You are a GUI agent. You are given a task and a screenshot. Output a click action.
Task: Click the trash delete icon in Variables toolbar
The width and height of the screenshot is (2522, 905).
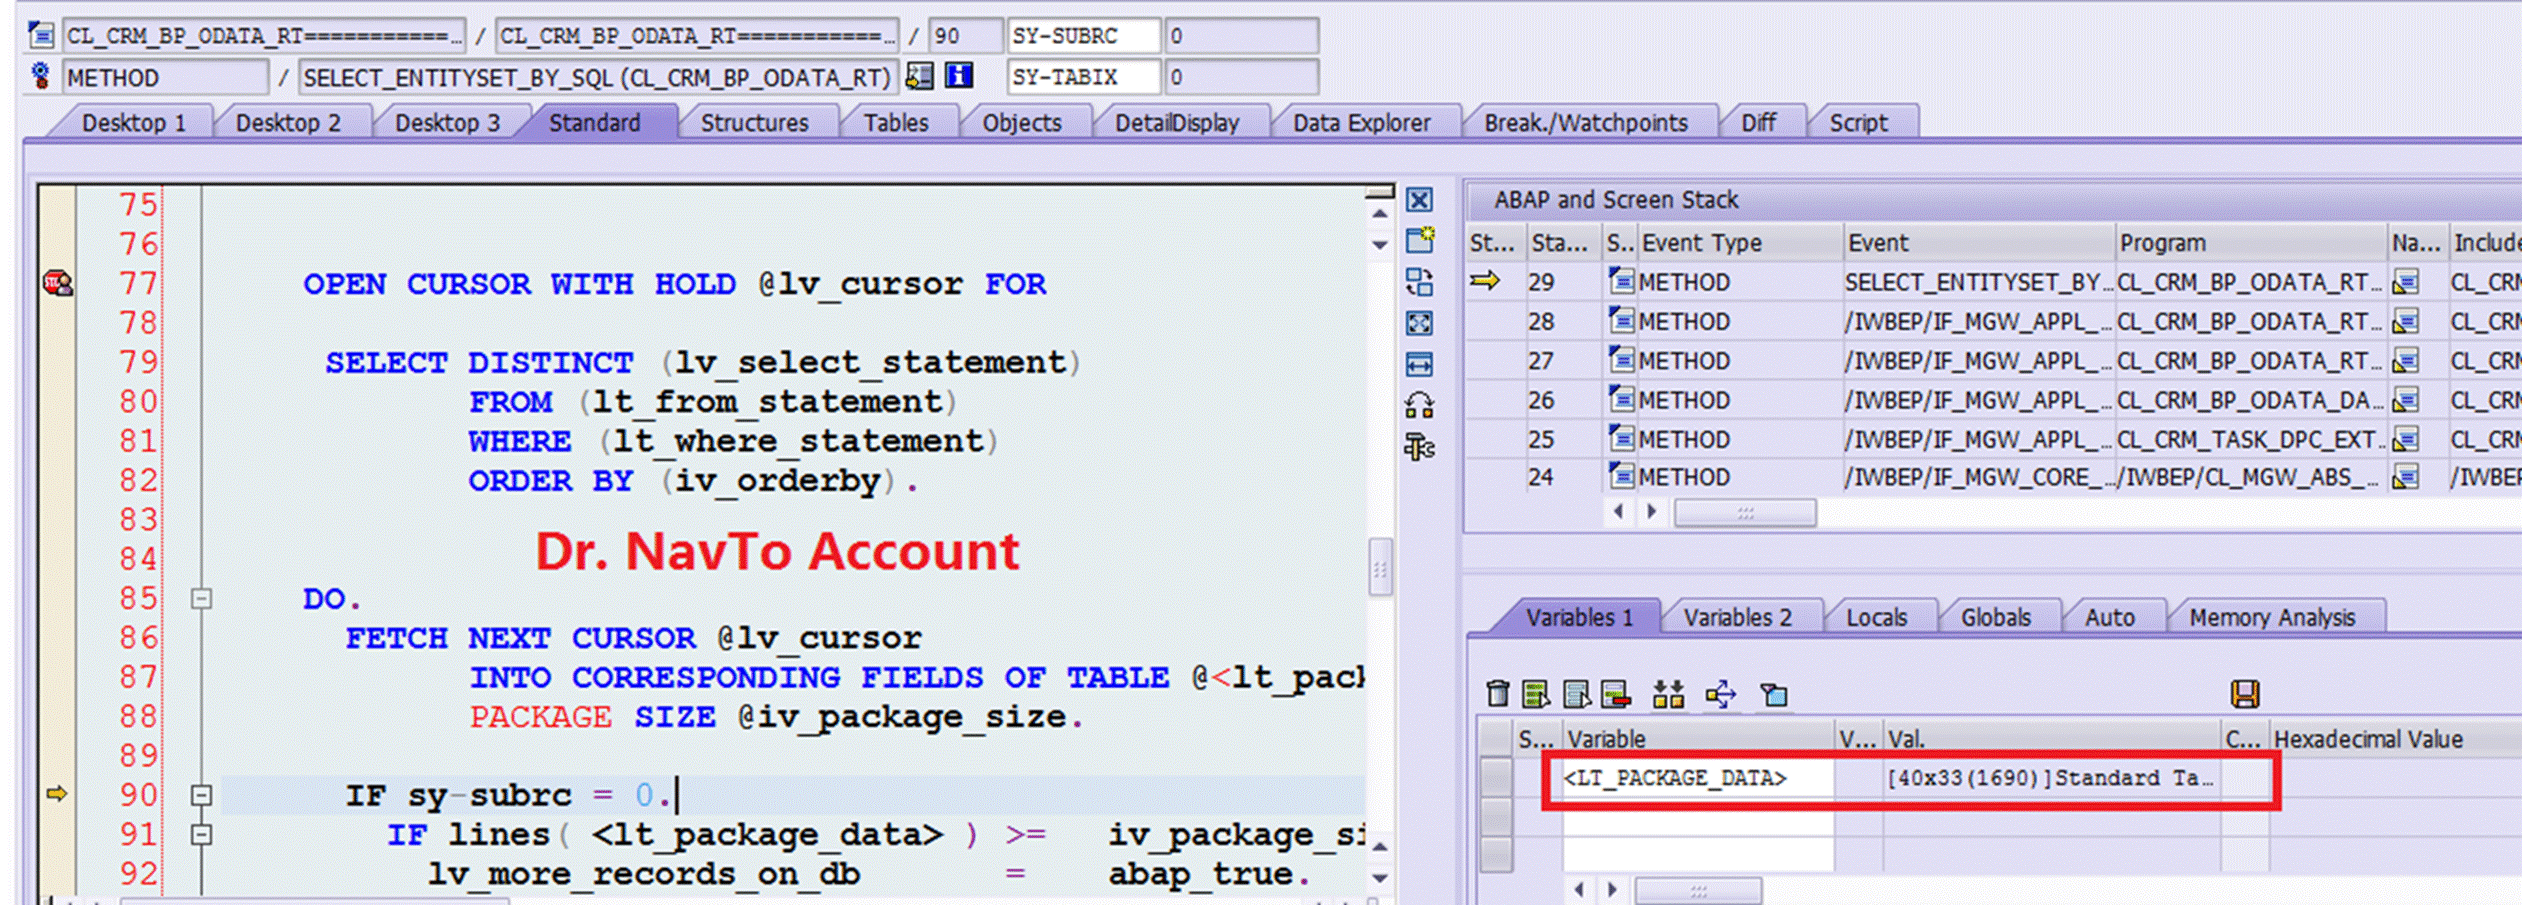point(1497,693)
